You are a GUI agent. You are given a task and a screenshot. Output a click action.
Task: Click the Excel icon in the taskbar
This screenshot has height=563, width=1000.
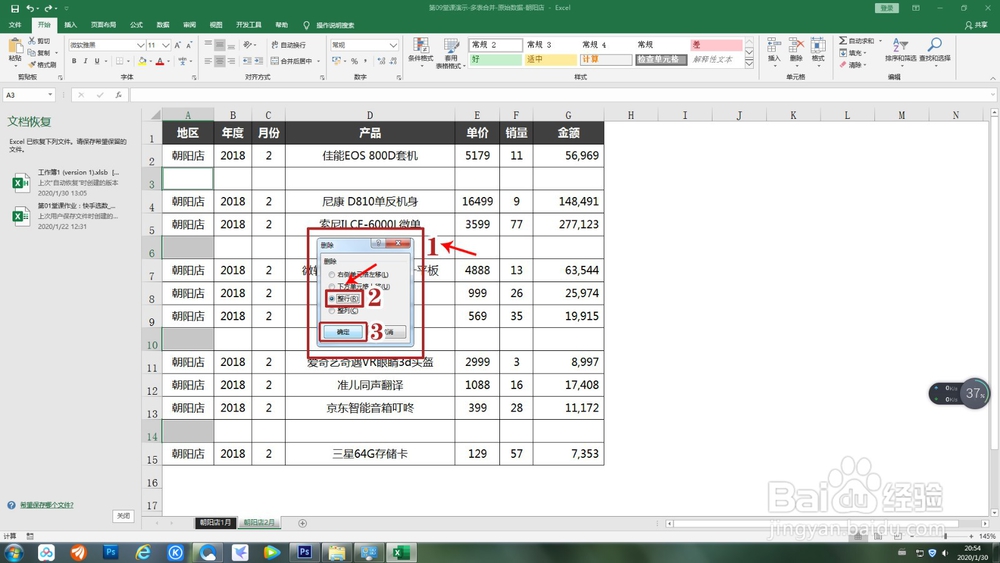tap(401, 552)
